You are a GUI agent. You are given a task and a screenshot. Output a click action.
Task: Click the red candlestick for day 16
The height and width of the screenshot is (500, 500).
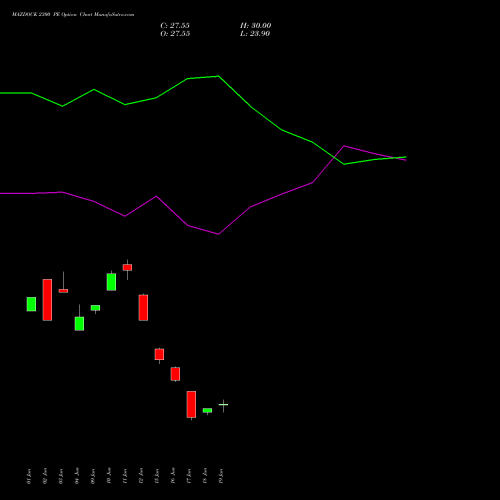(175, 374)
